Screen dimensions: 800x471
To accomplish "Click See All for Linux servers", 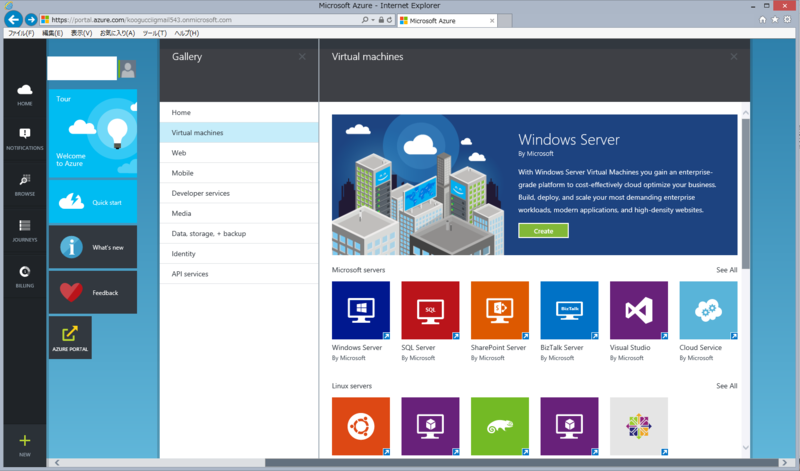I will pos(727,386).
